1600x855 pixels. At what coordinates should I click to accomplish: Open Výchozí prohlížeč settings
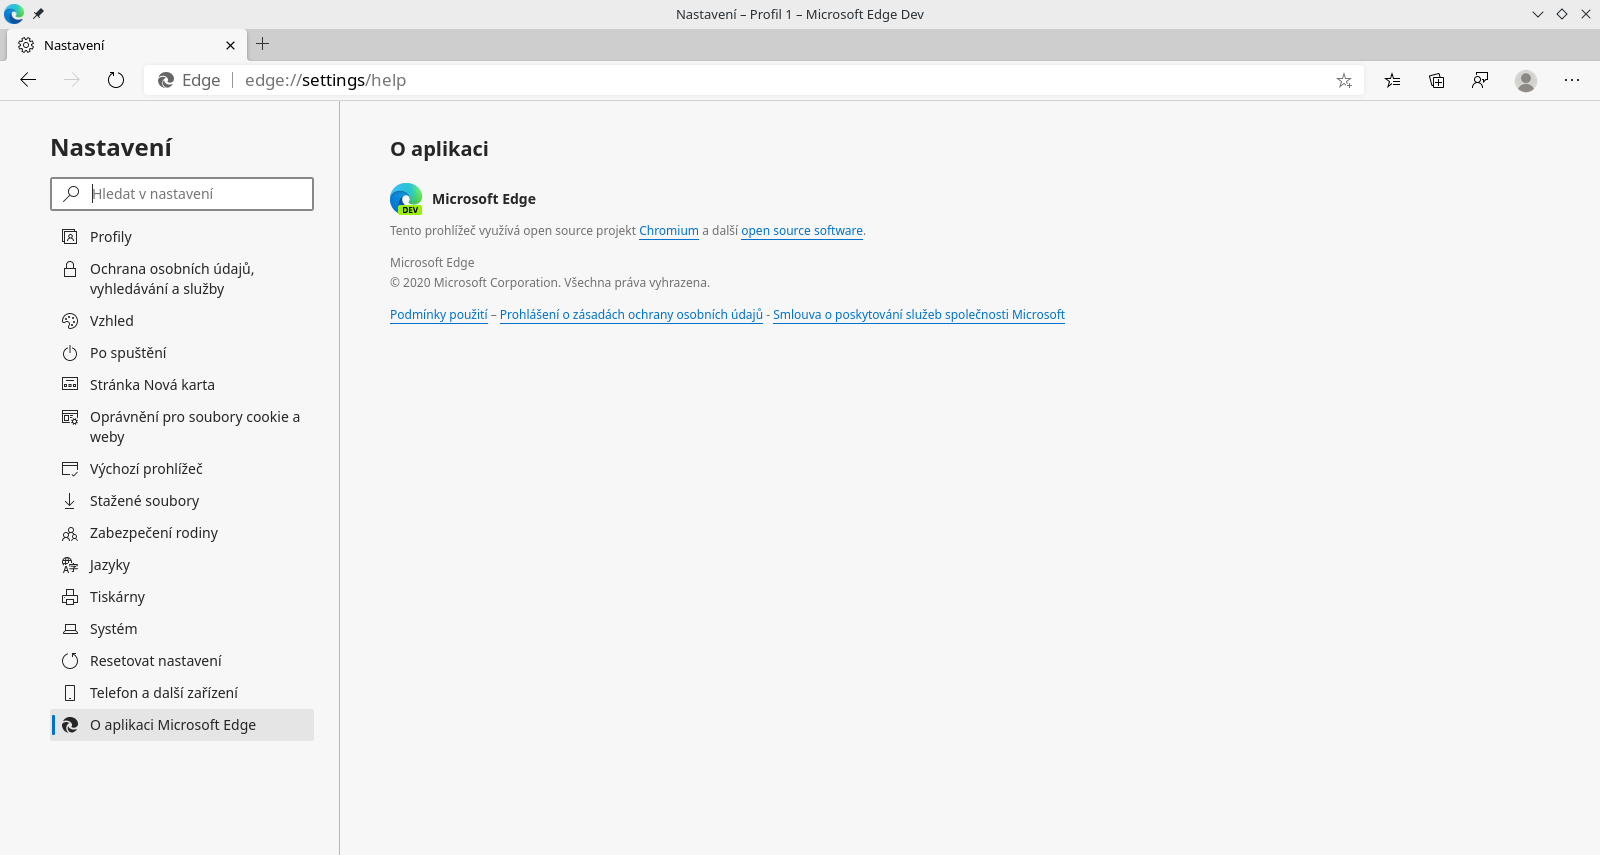pos(182,469)
